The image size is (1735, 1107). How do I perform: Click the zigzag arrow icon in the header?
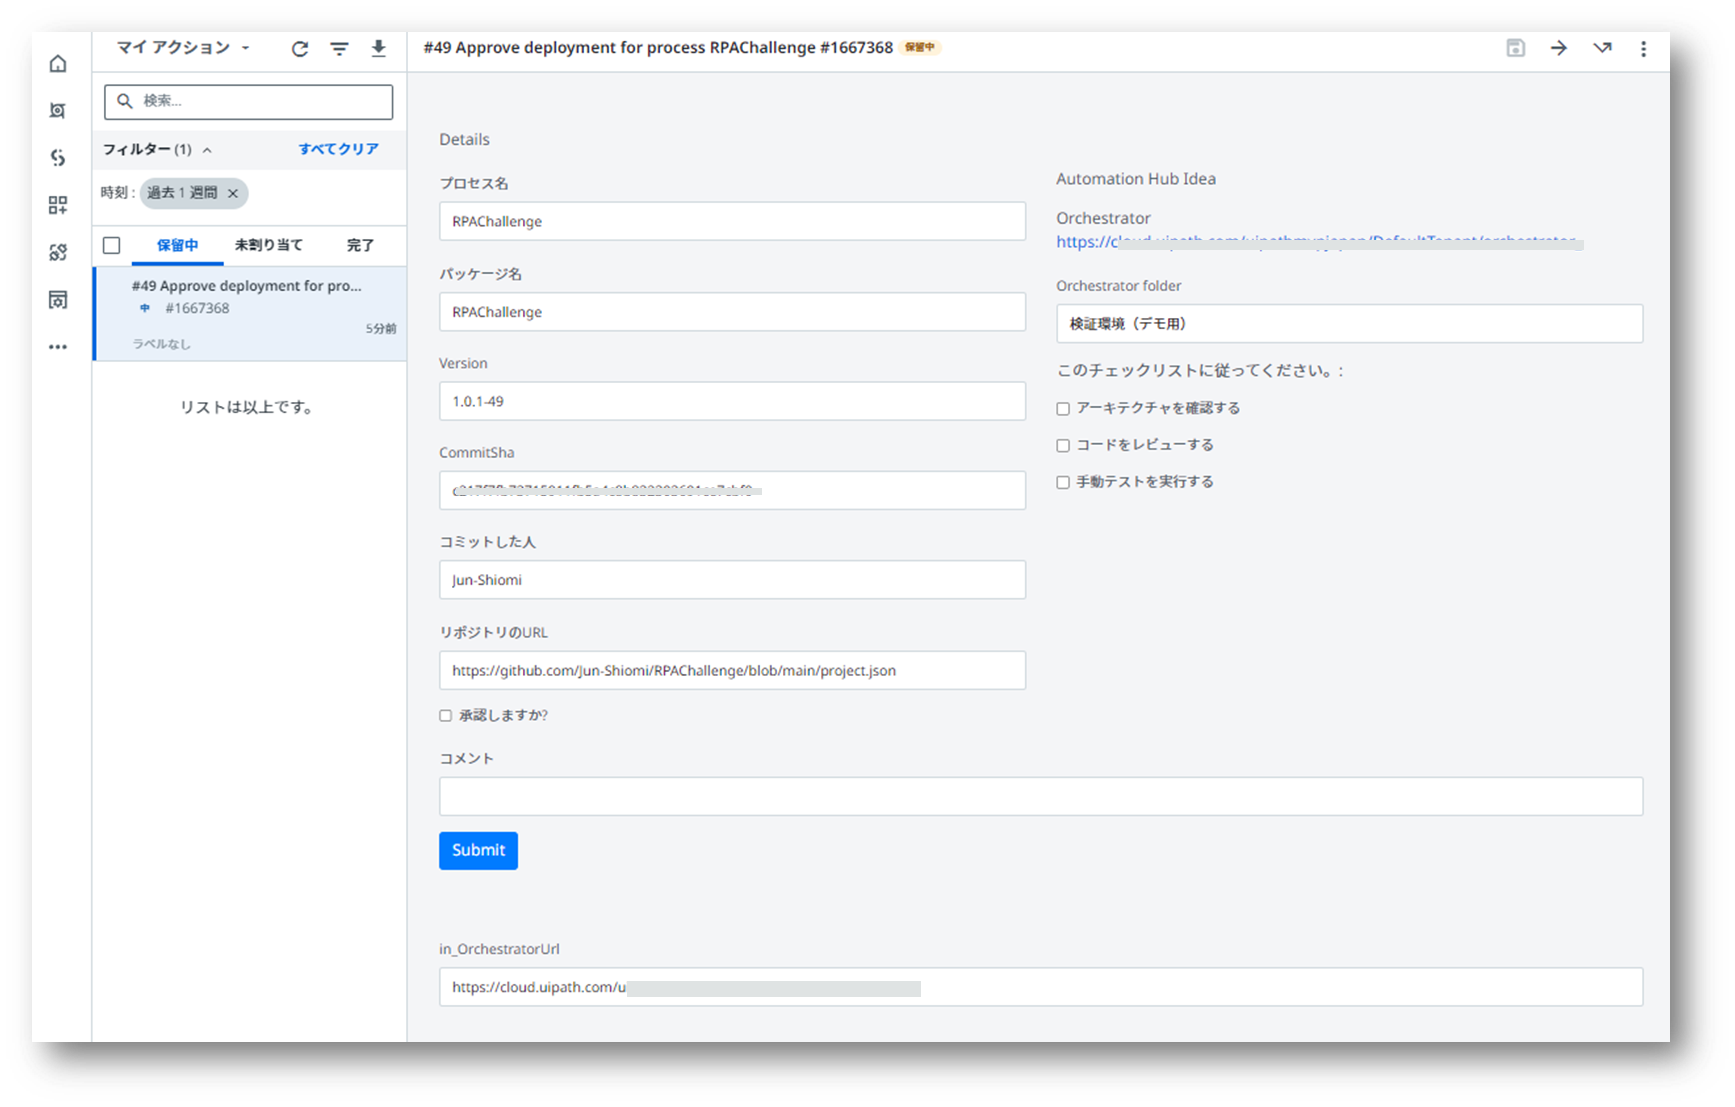click(1602, 48)
